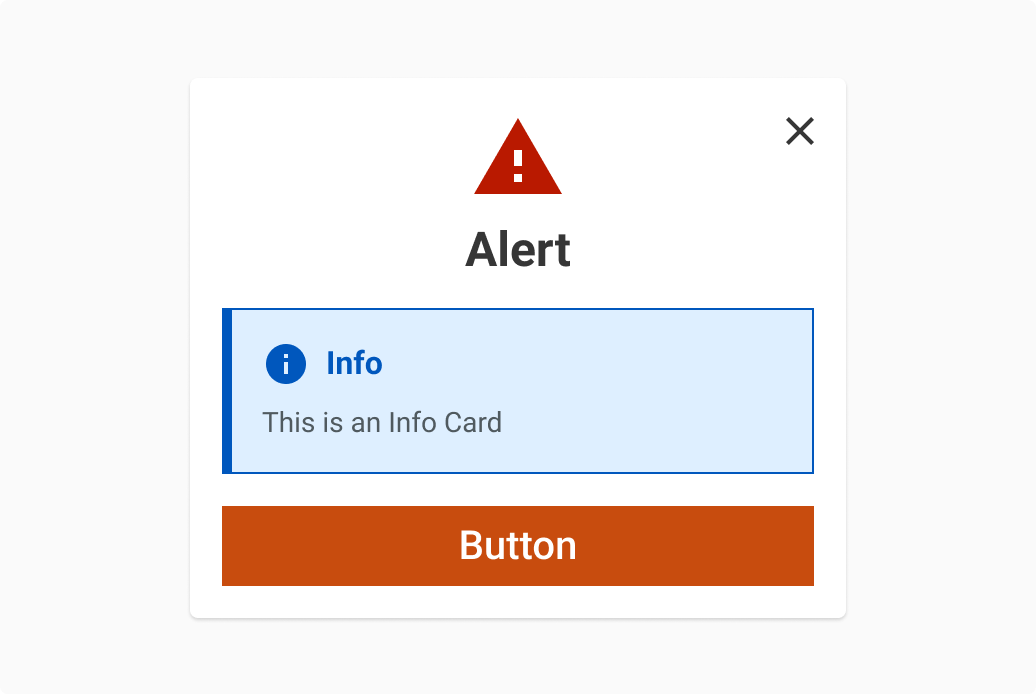Dismiss the modal using the cross icon
Screen dimensions: 1036x694
[799, 131]
